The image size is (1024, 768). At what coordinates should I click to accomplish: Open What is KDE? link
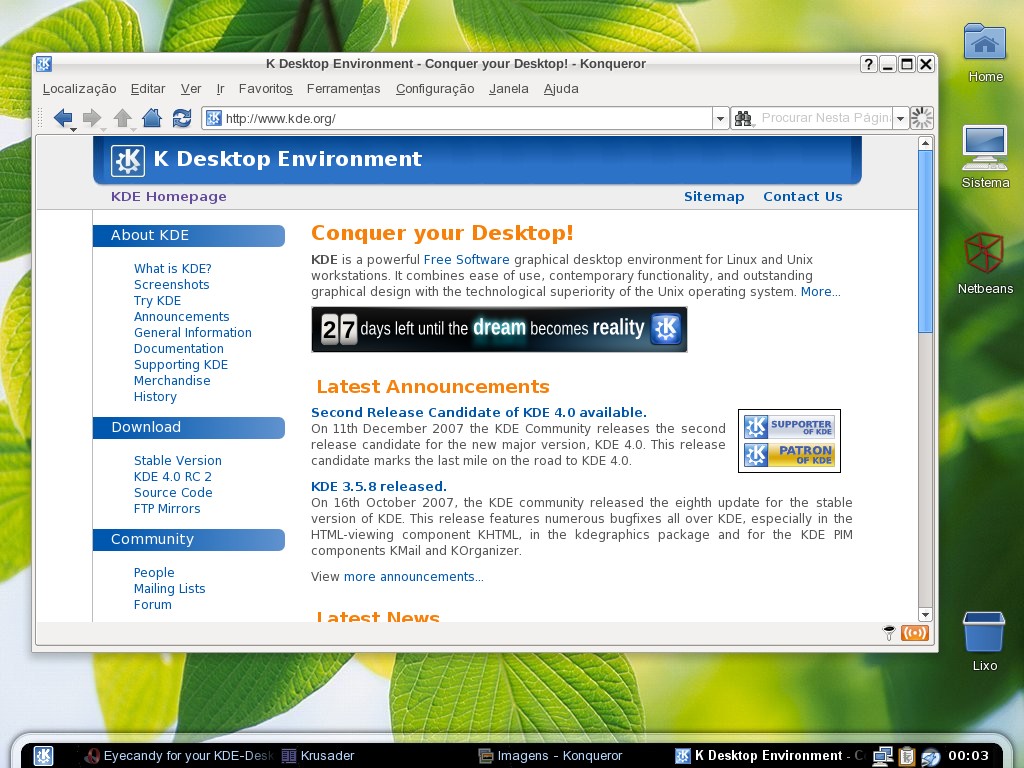point(172,268)
